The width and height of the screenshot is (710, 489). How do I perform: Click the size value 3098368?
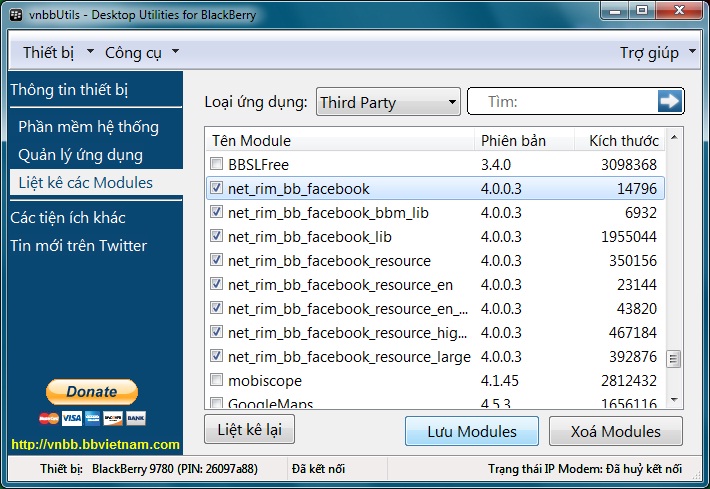coord(628,164)
